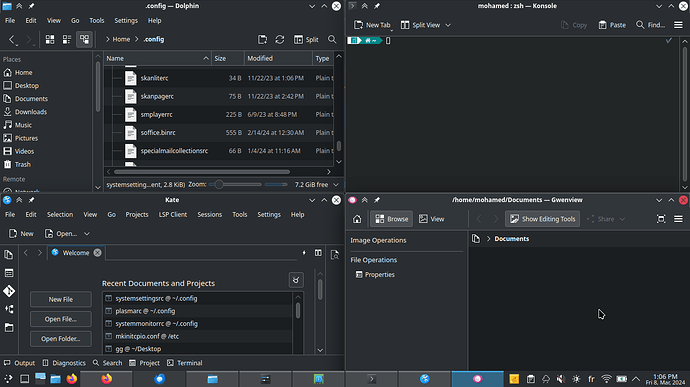690x387 pixels.
Task: Click Dolphin horizontal scrollbar
Action: pos(202,172)
